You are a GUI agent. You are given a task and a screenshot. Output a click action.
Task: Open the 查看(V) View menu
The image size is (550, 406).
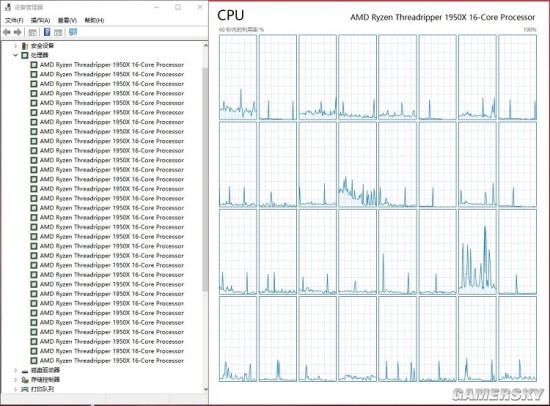pyautogui.click(x=67, y=20)
